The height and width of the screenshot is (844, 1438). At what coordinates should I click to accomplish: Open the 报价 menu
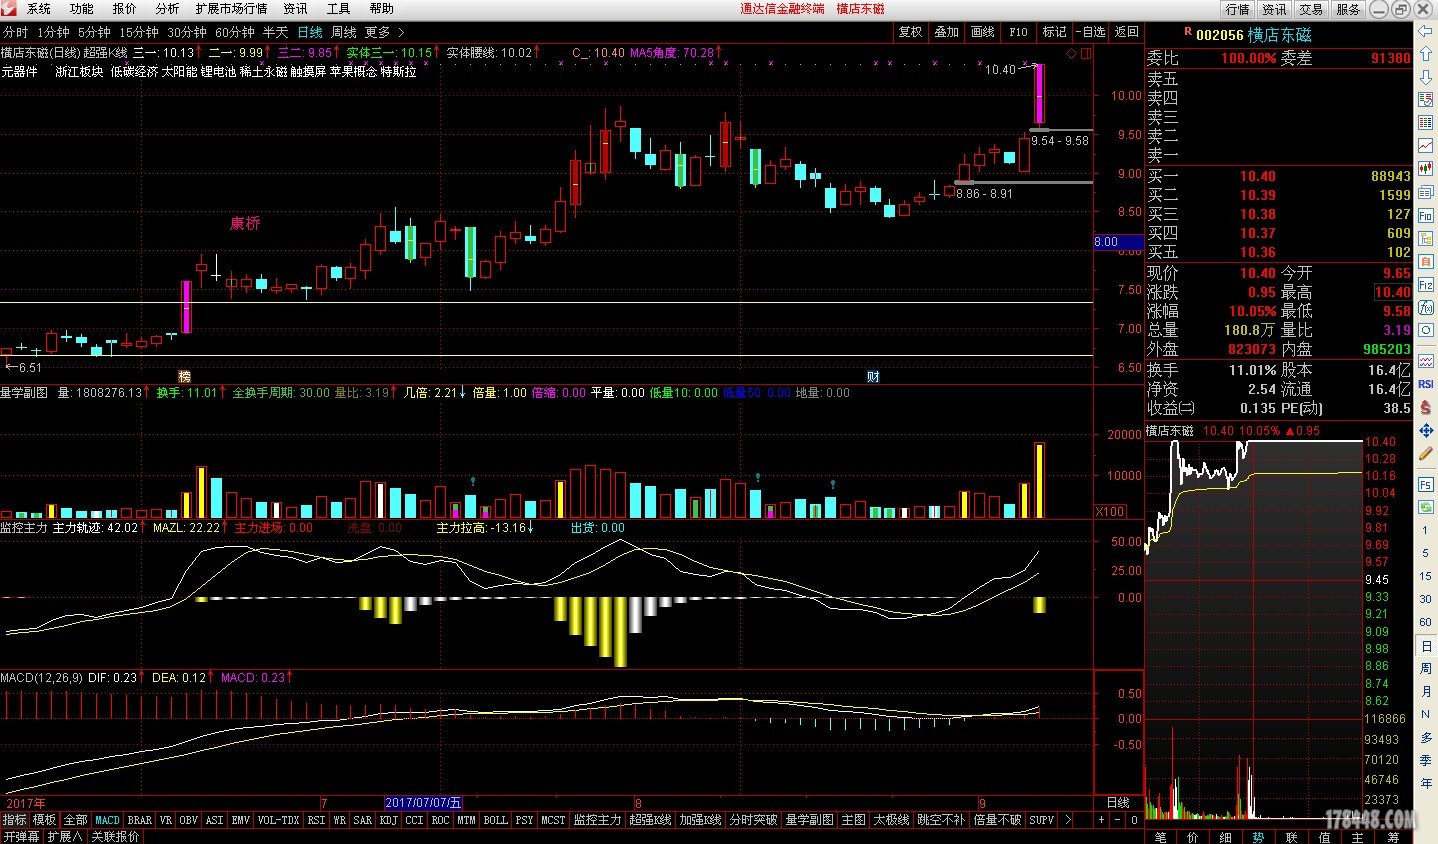coord(125,9)
